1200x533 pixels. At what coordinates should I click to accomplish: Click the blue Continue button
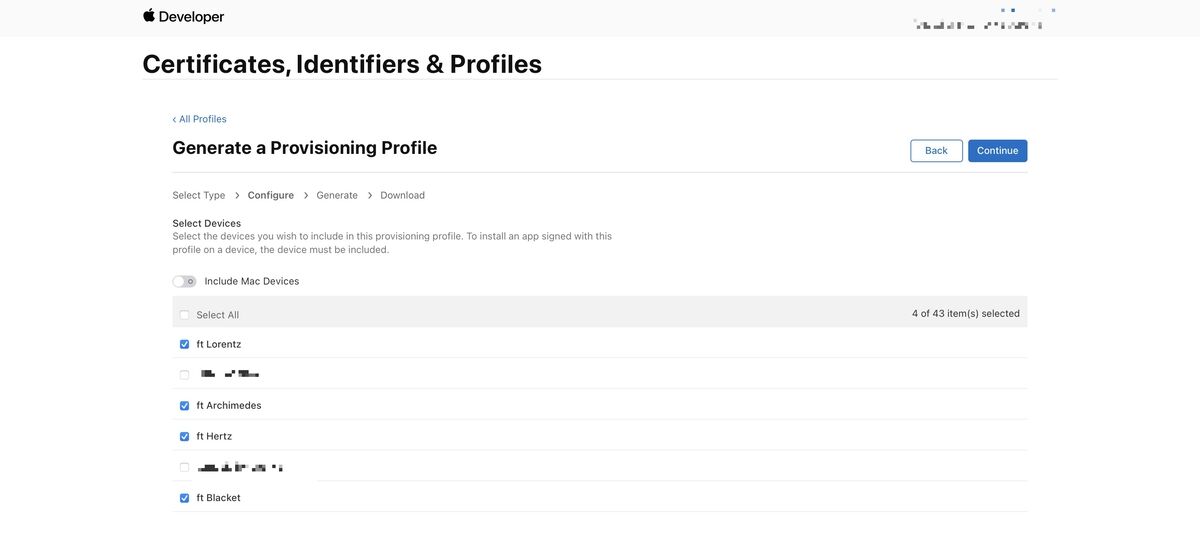click(x=997, y=151)
